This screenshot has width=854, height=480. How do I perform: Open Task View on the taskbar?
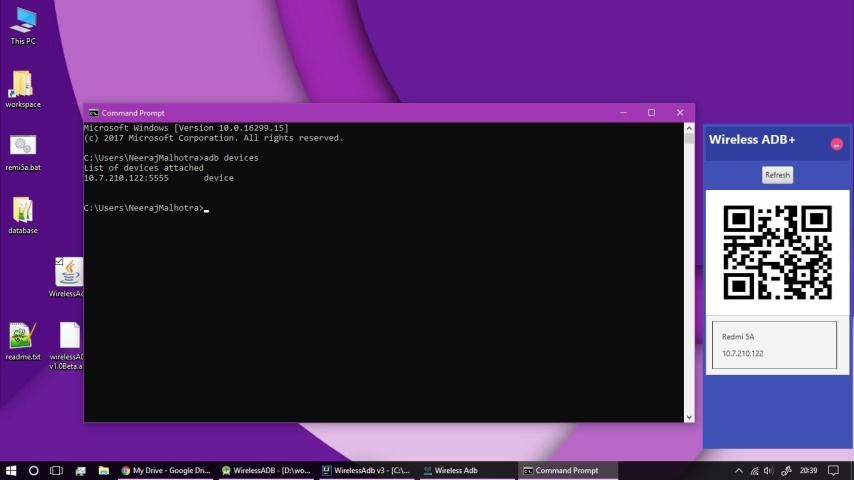tap(56, 470)
